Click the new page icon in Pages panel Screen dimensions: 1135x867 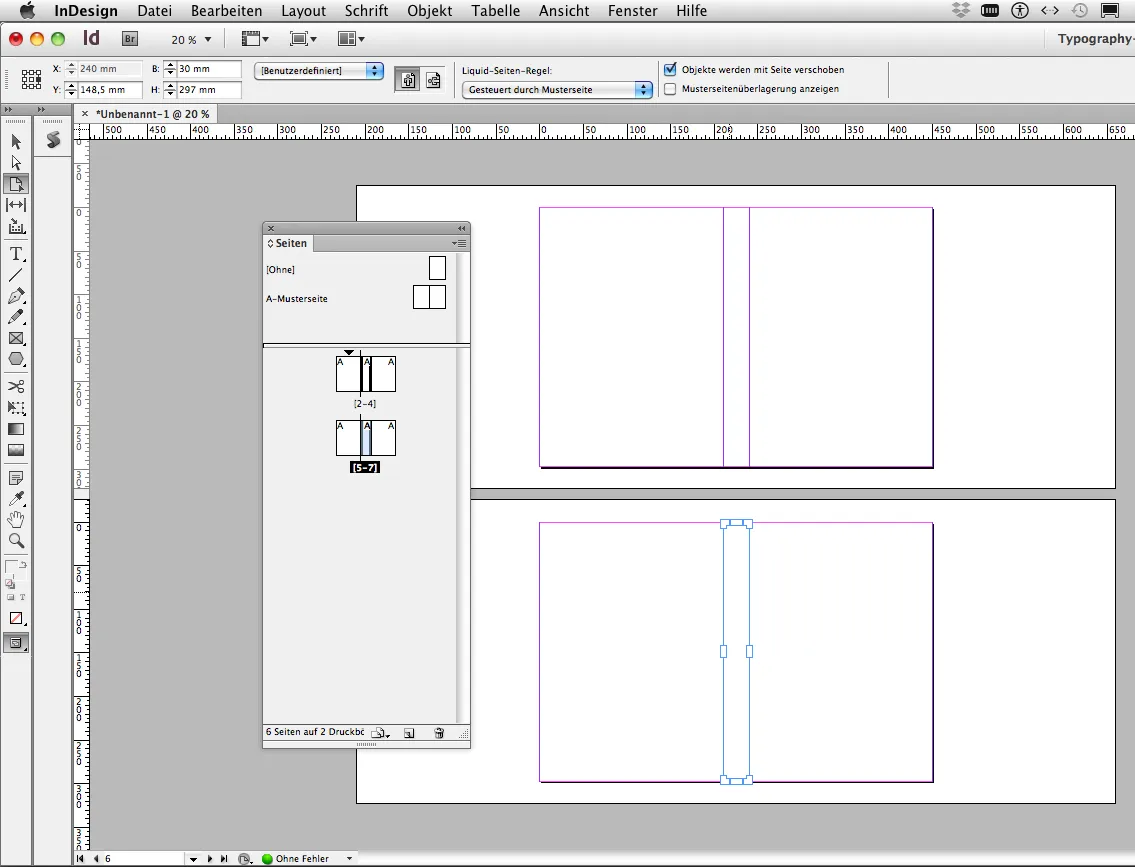[409, 733]
